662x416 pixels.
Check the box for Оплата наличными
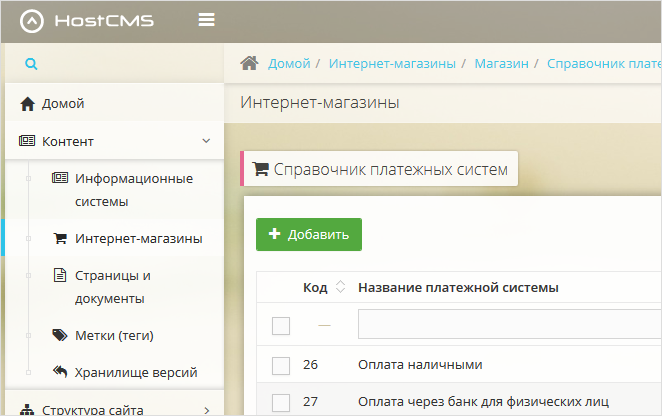pyautogui.click(x=281, y=365)
